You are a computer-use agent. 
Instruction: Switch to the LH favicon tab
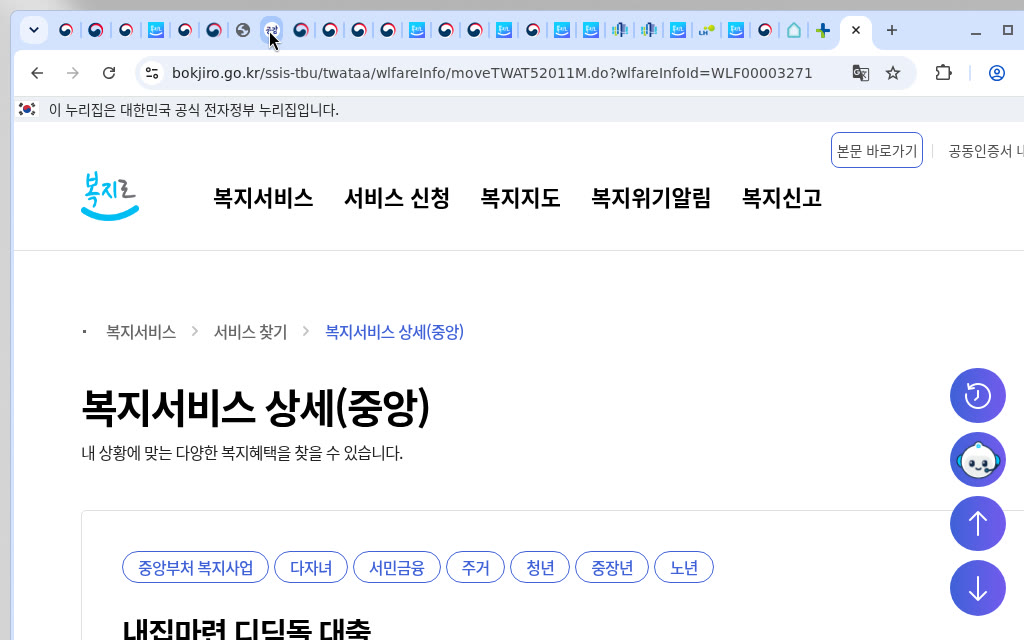click(707, 30)
